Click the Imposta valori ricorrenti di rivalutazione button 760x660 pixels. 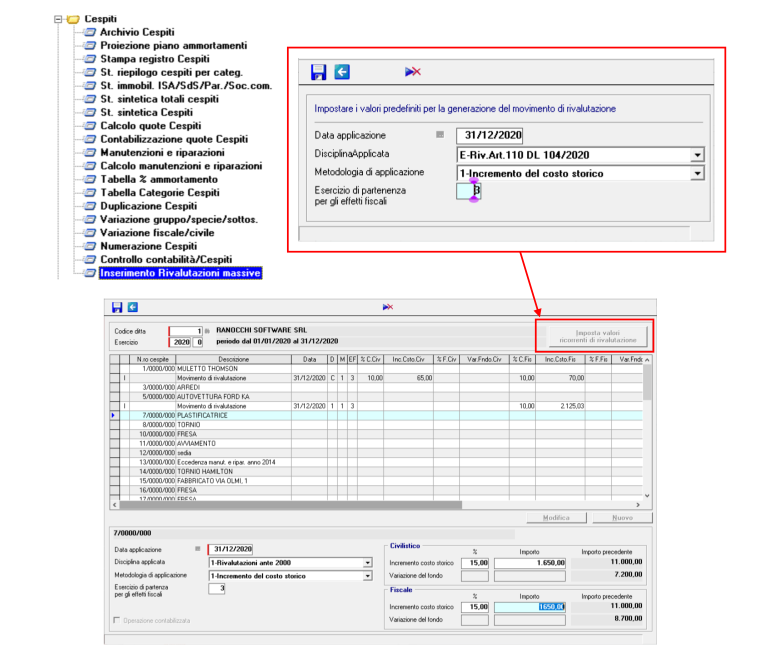click(x=598, y=336)
